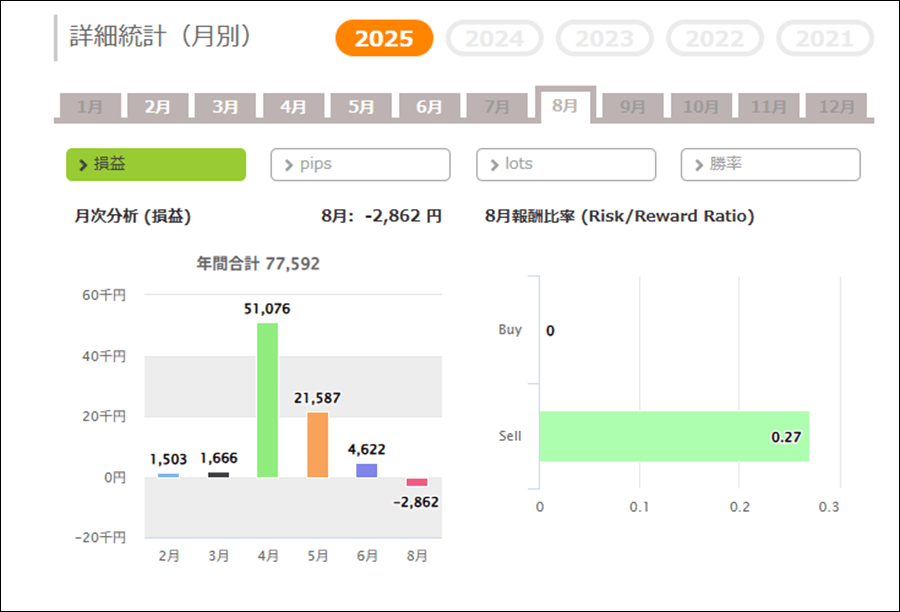
Task: Select the 2月 month tab
Action: [157, 107]
